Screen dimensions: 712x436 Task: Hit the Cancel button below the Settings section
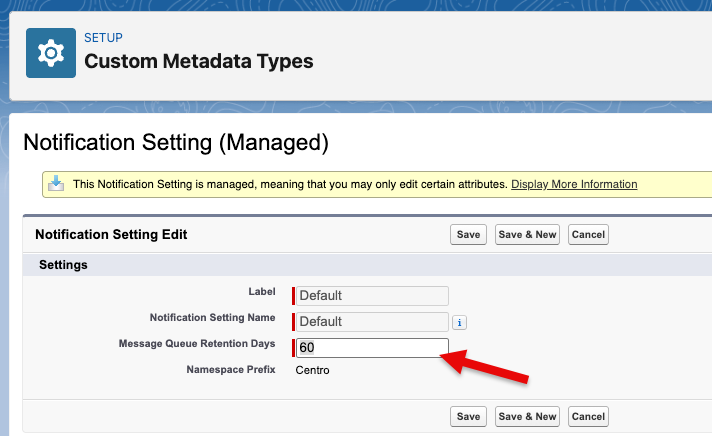[x=588, y=416]
